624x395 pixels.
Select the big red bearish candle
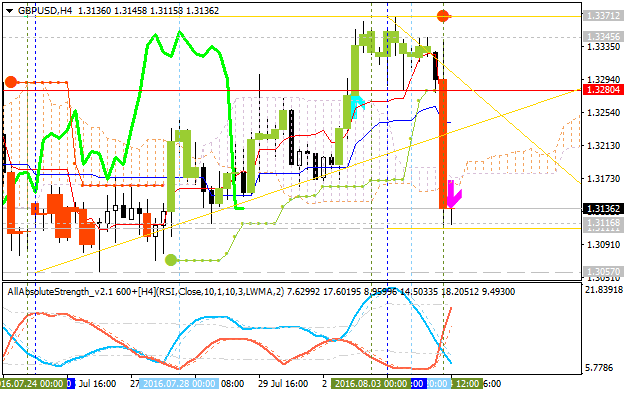coord(443,144)
